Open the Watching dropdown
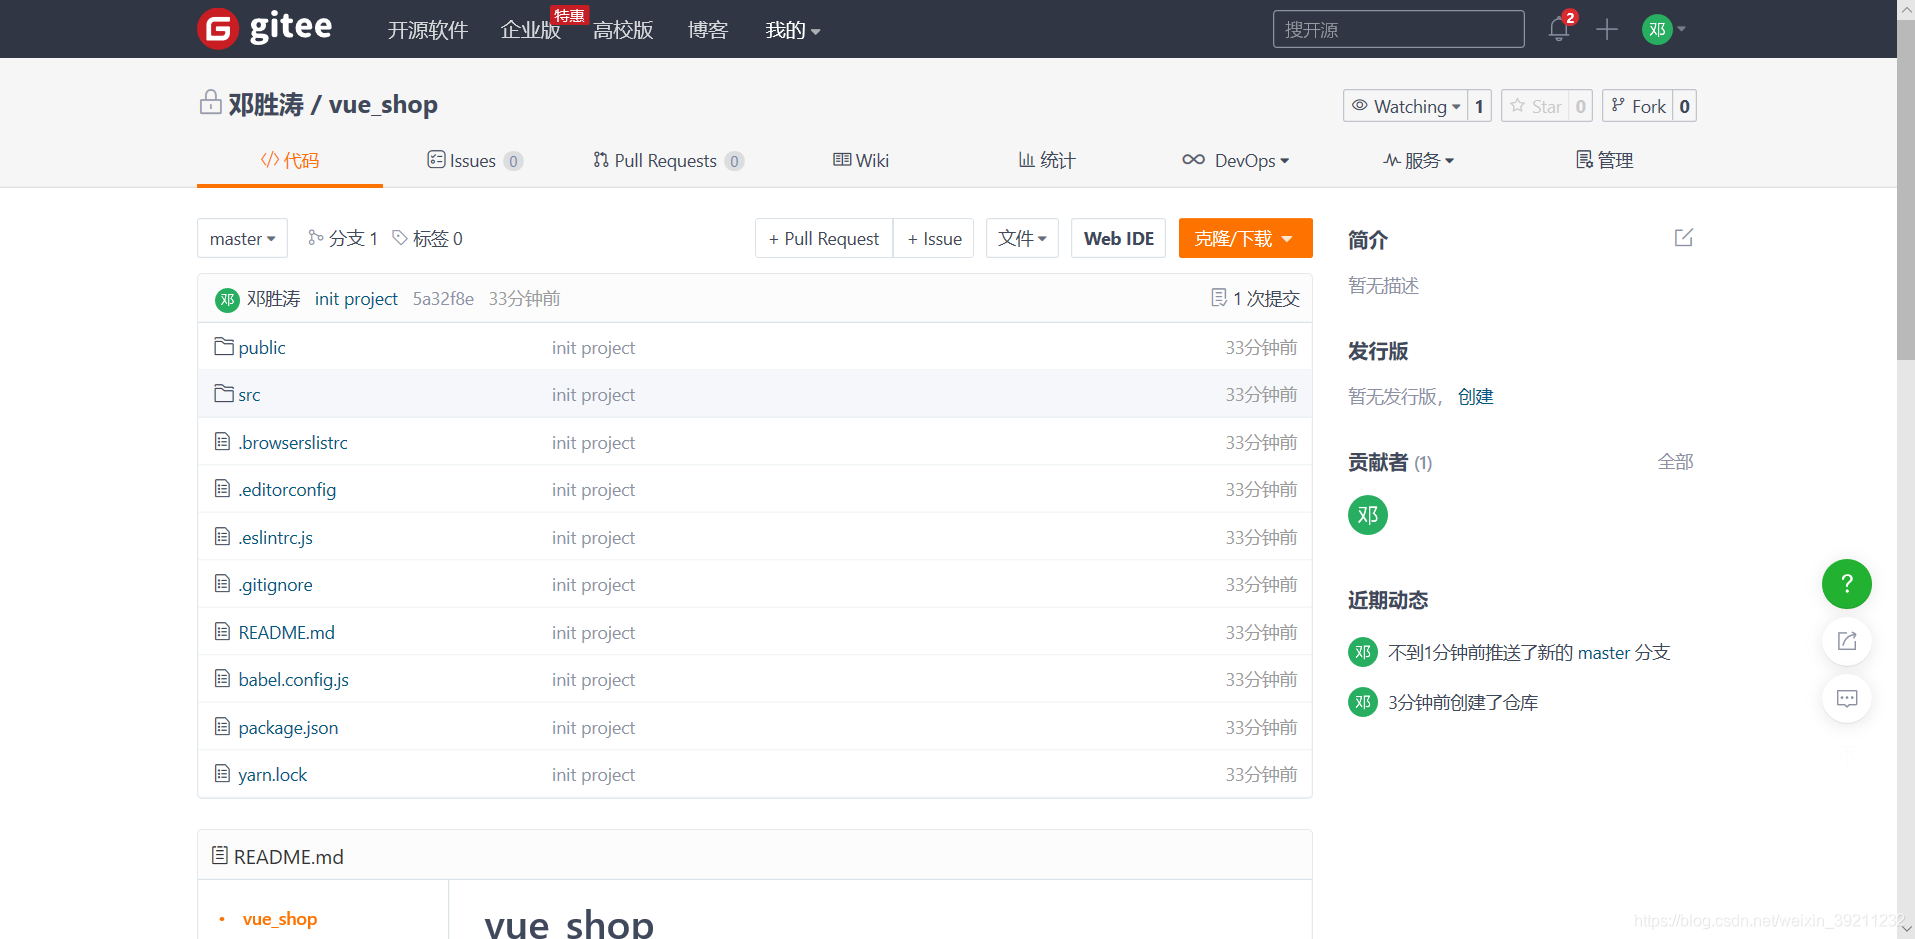Screen dimensions: 1915x939 pyautogui.click(x=1405, y=106)
